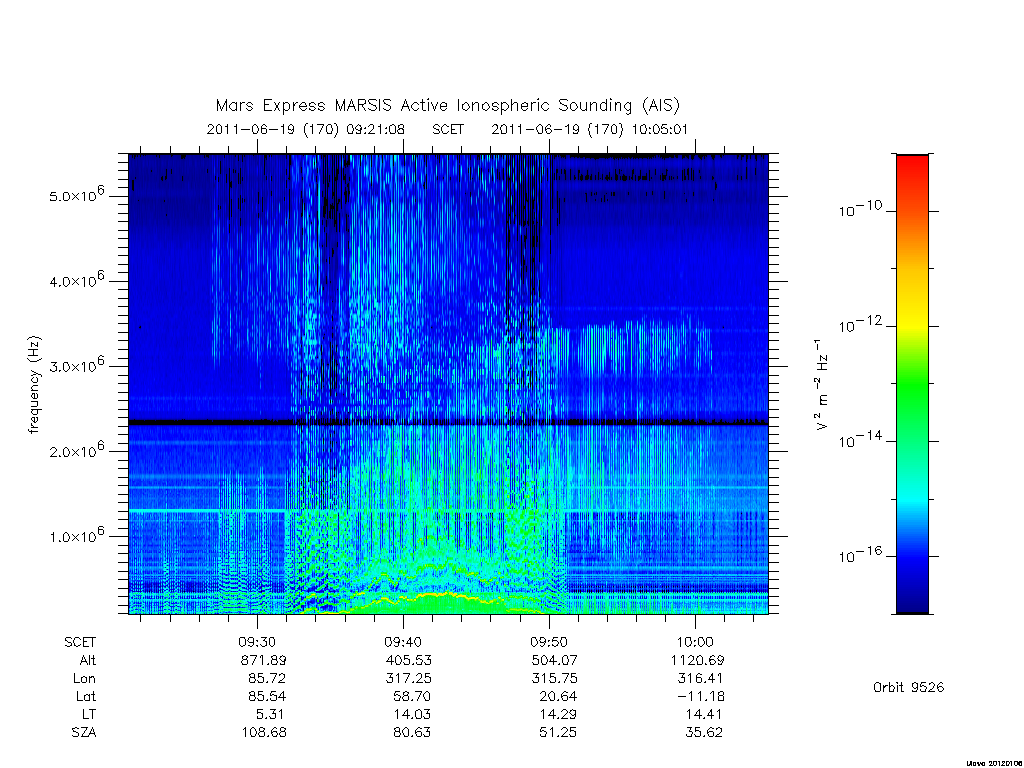Click the longitude value 315.75
Viewport: 1024px width, 768px height.
(x=554, y=679)
